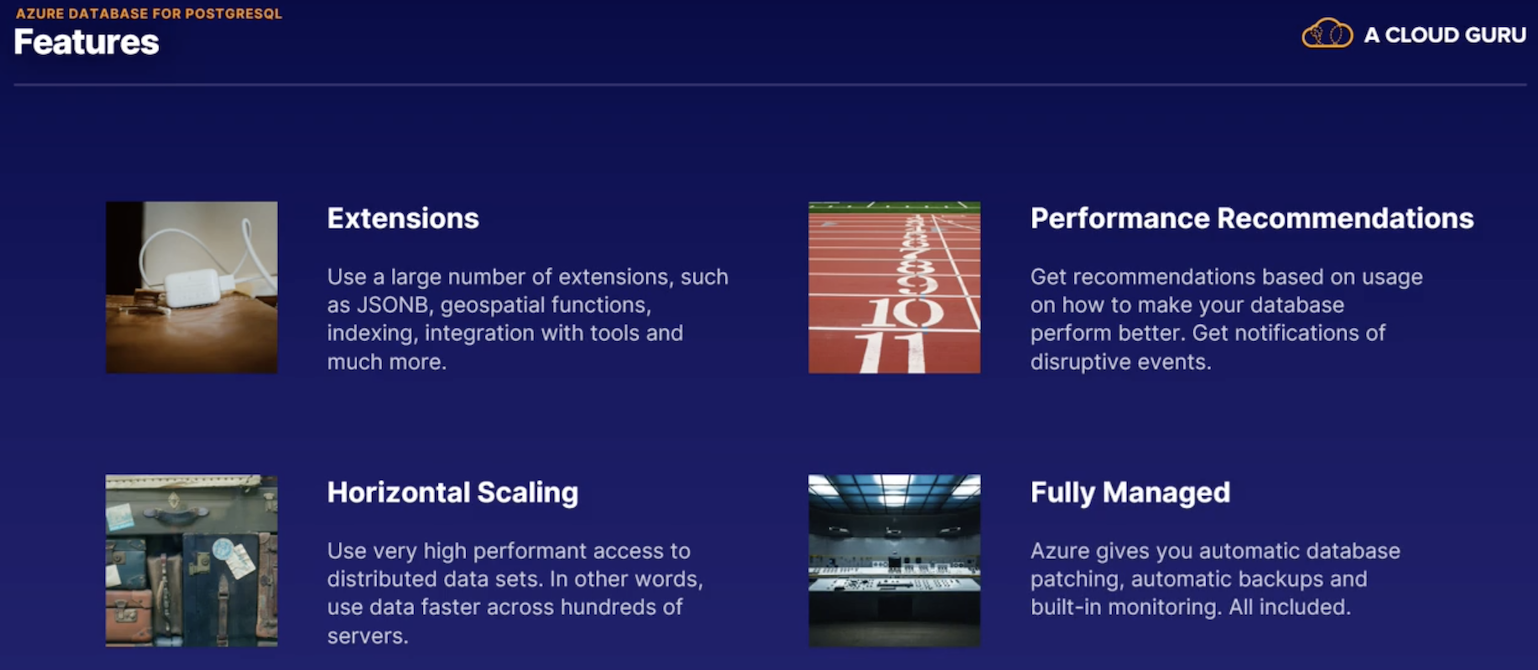The height and width of the screenshot is (670, 1538).
Task: Click the Fully Managed heading
Action: pyautogui.click(x=1130, y=493)
